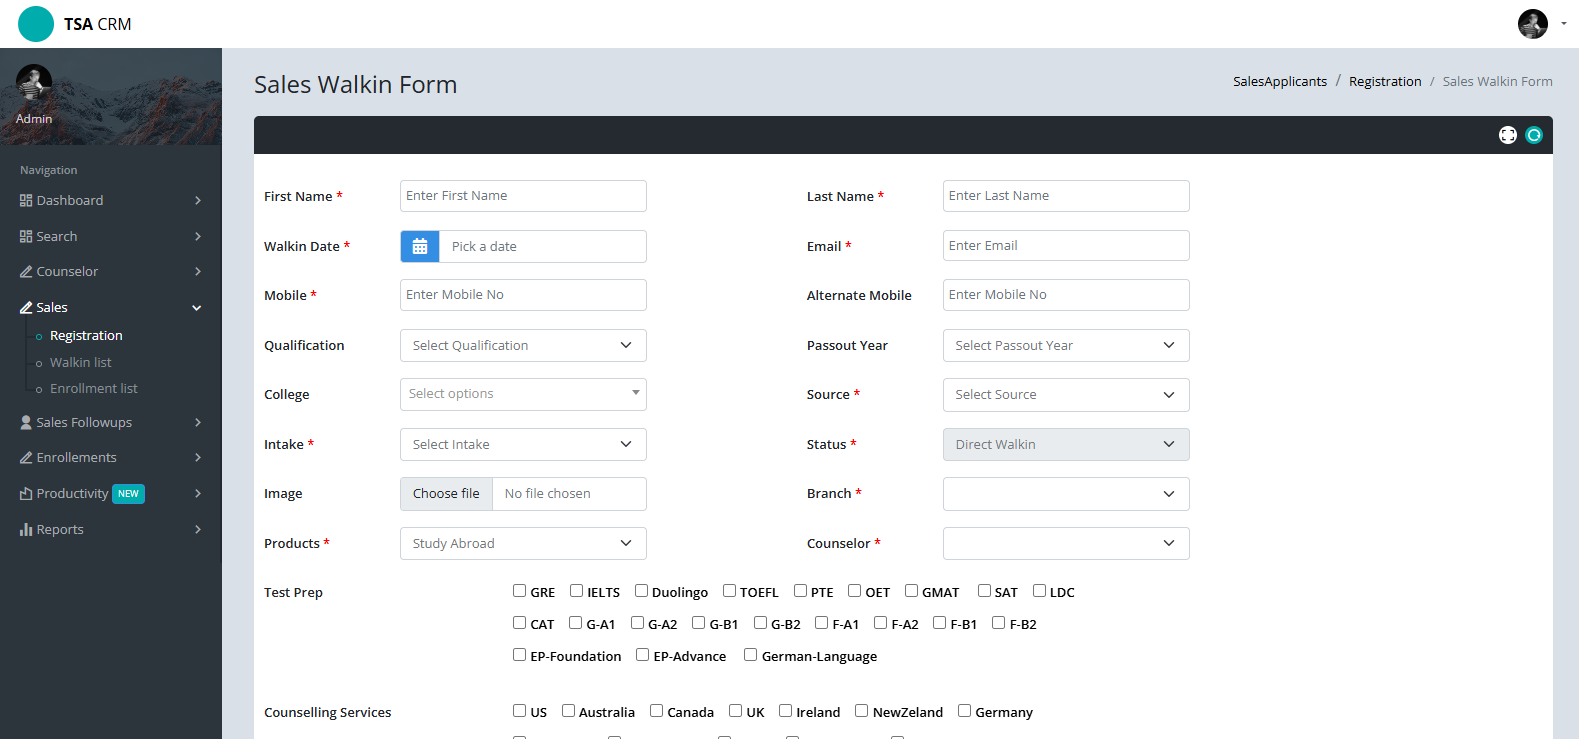Check the IELTS test prep checkbox
Screen dimensions: 1579x739
pyautogui.click(x=577, y=591)
